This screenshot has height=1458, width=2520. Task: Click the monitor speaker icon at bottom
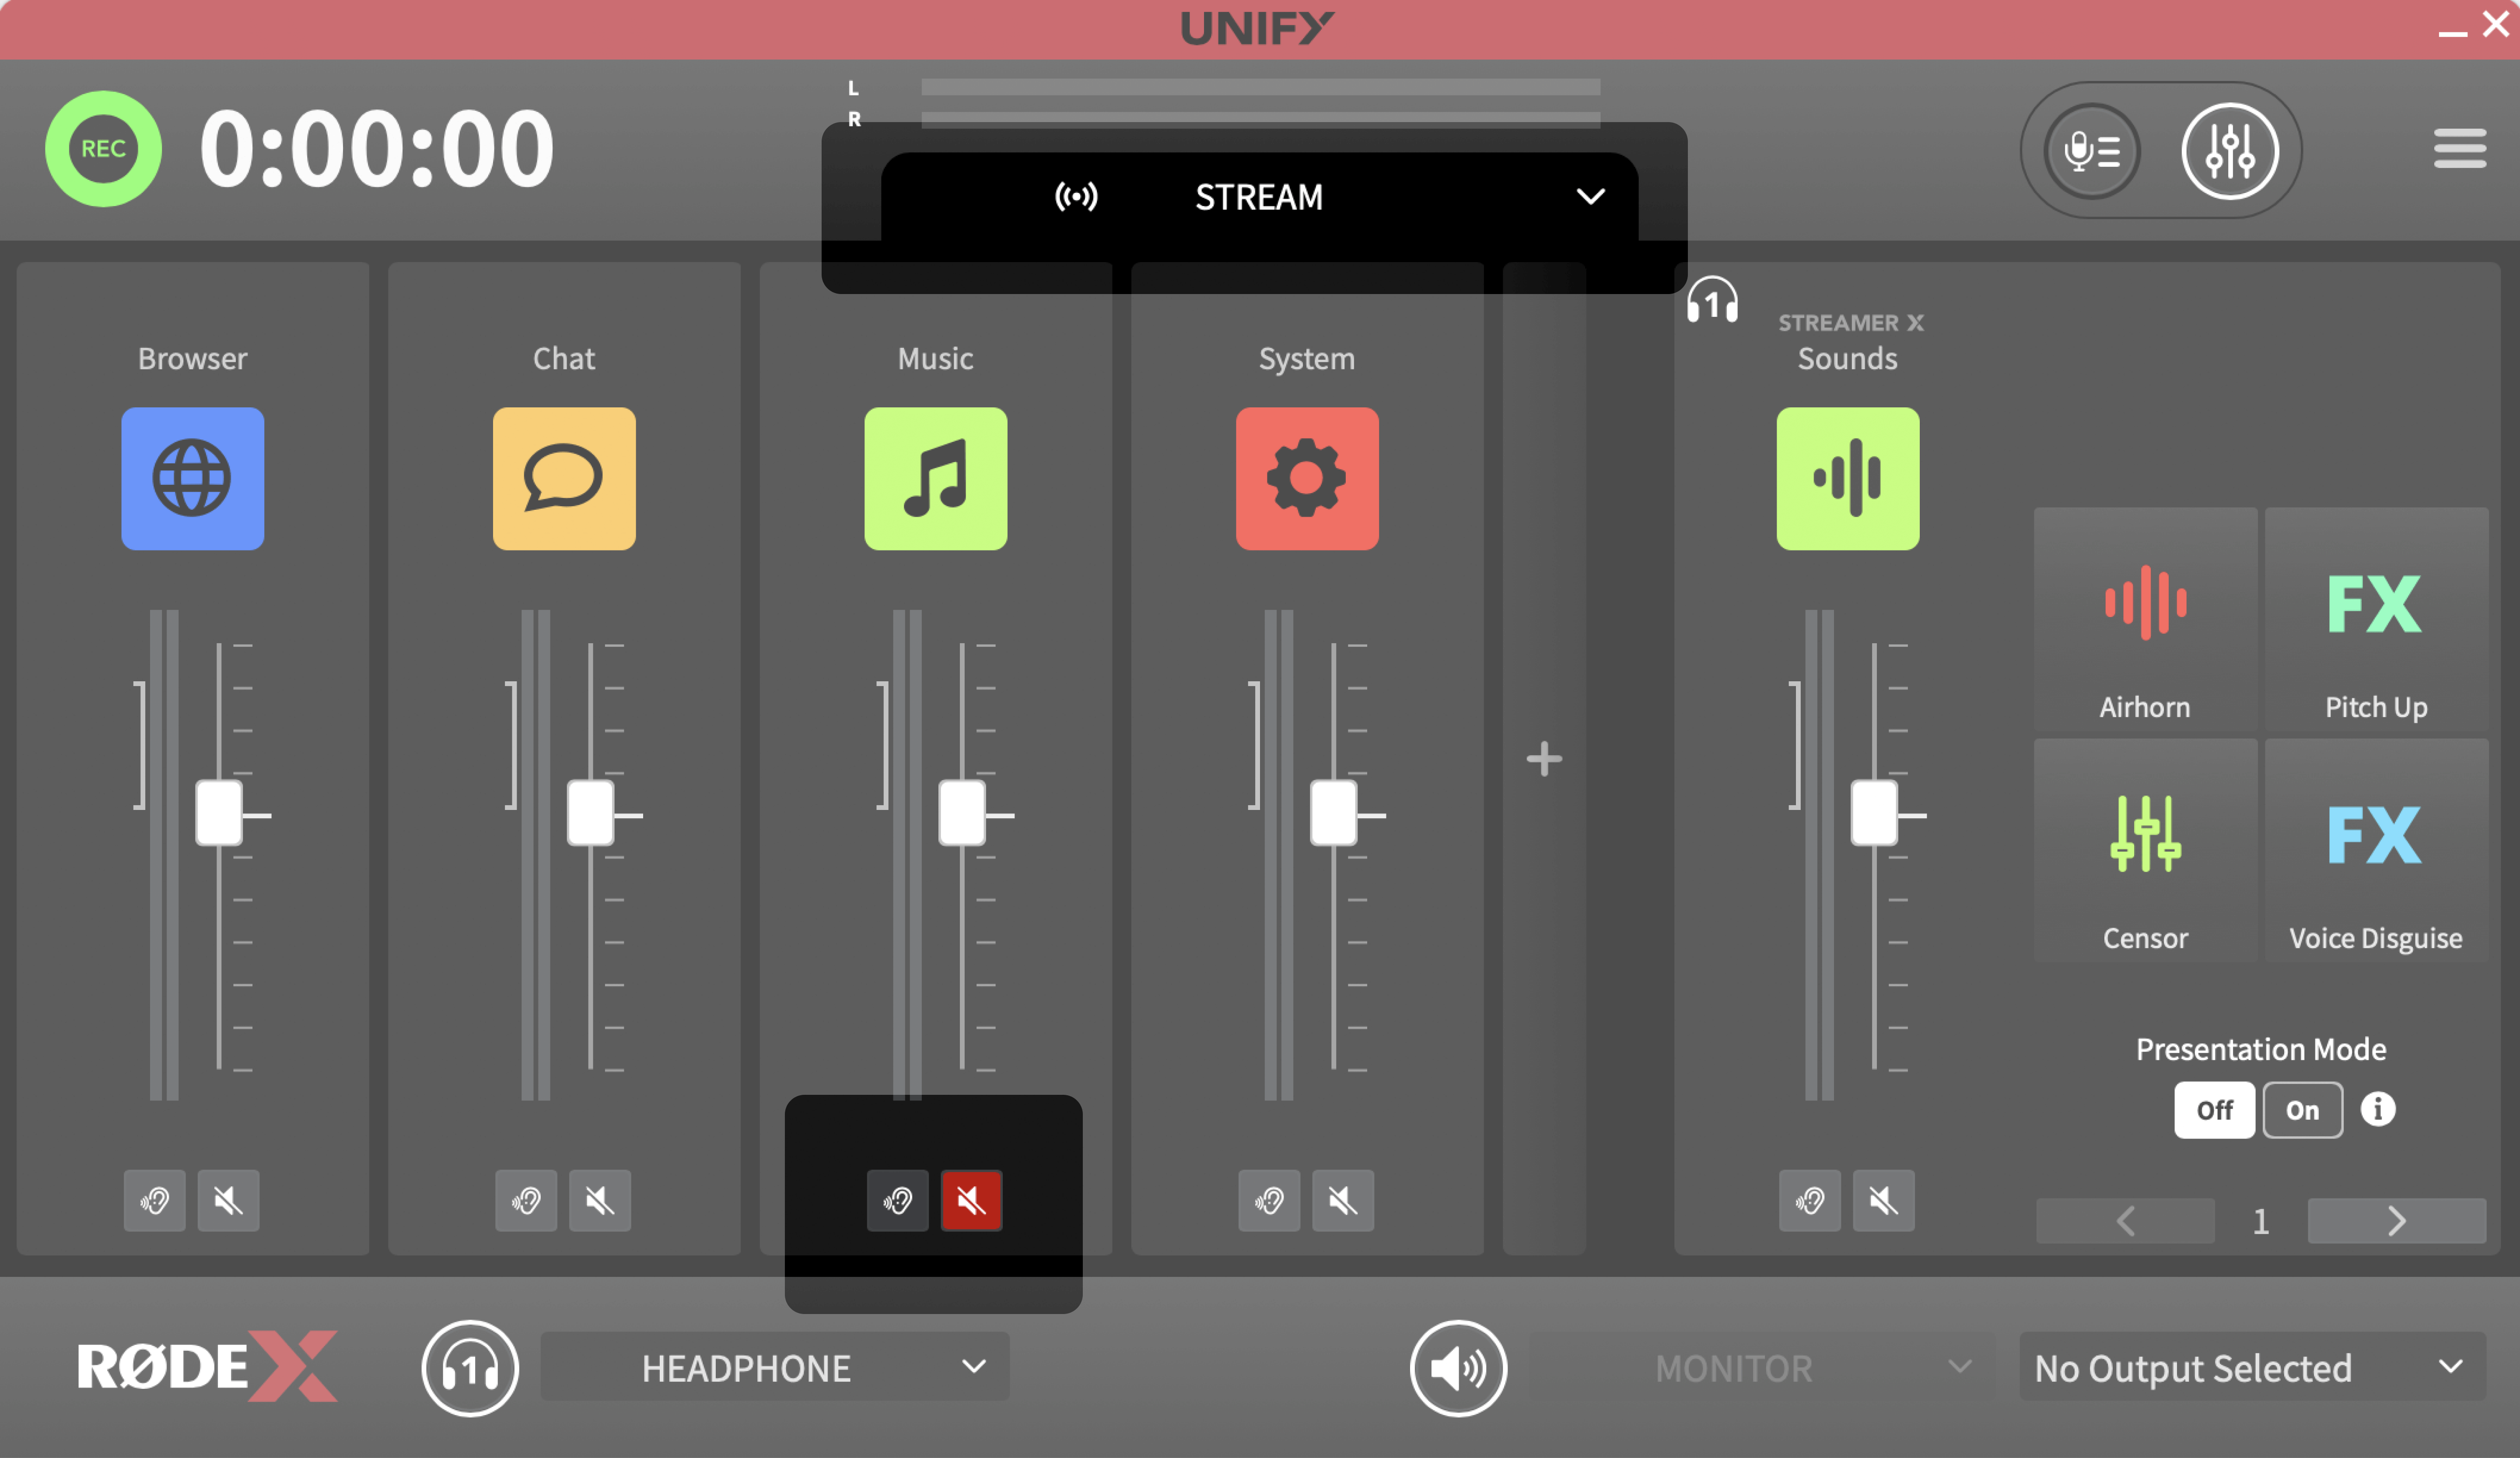click(x=1458, y=1368)
